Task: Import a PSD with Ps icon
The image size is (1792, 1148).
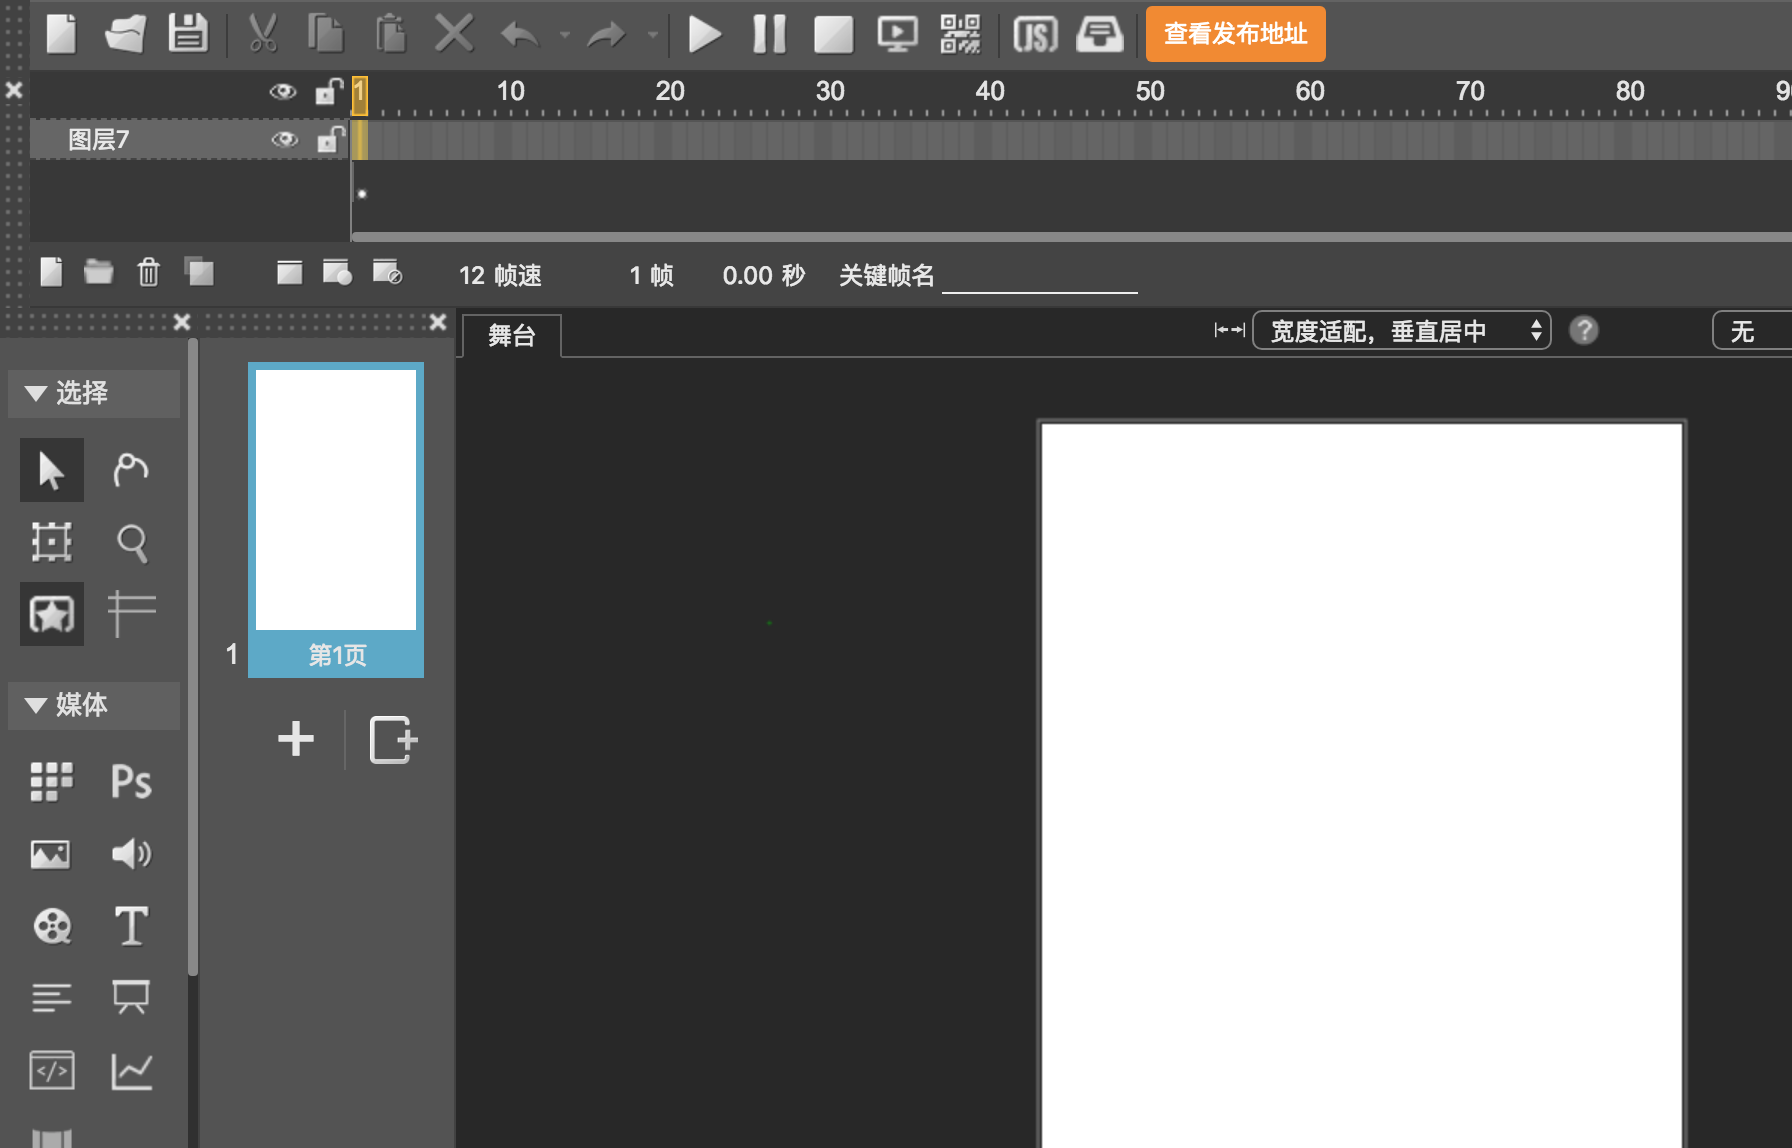Action: coord(131,782)
